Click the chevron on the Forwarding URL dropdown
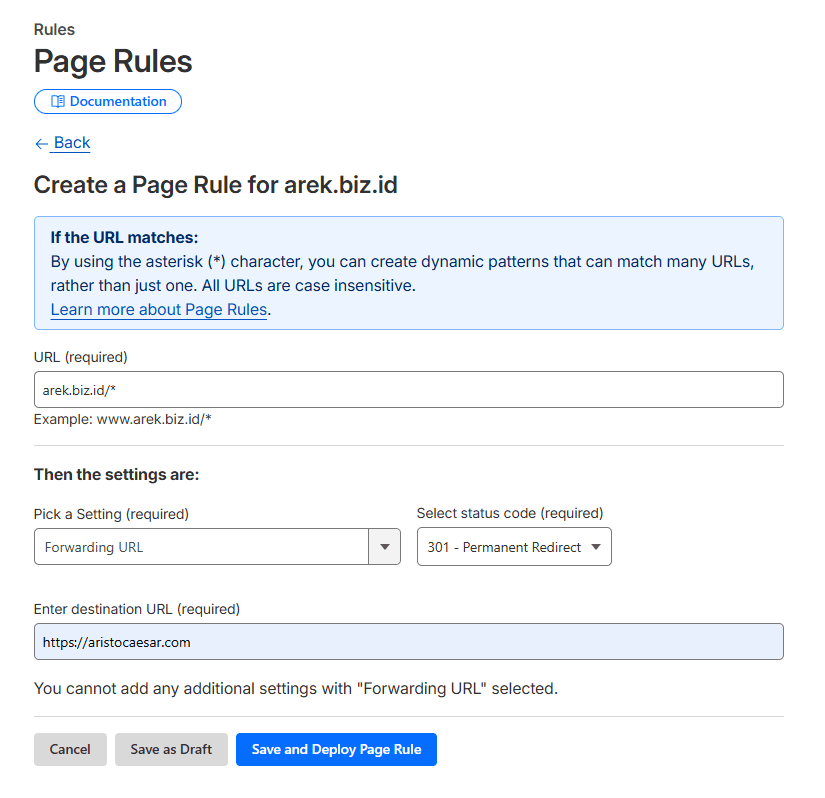This screenshot has height=798, width=825. coord(384,546)
